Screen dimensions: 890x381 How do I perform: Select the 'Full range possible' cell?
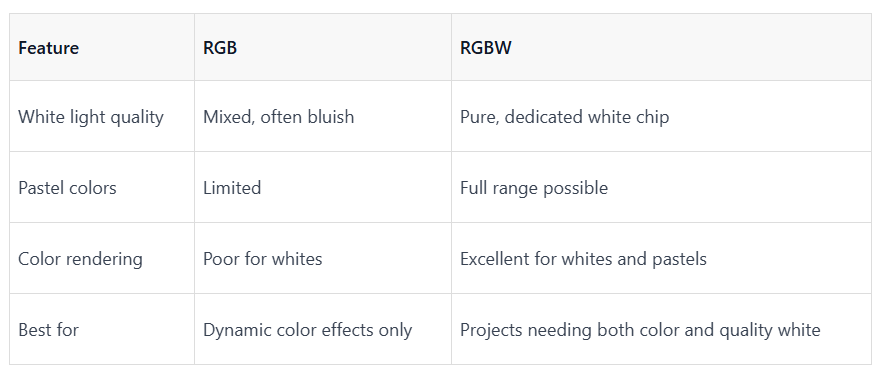(661, 187)
